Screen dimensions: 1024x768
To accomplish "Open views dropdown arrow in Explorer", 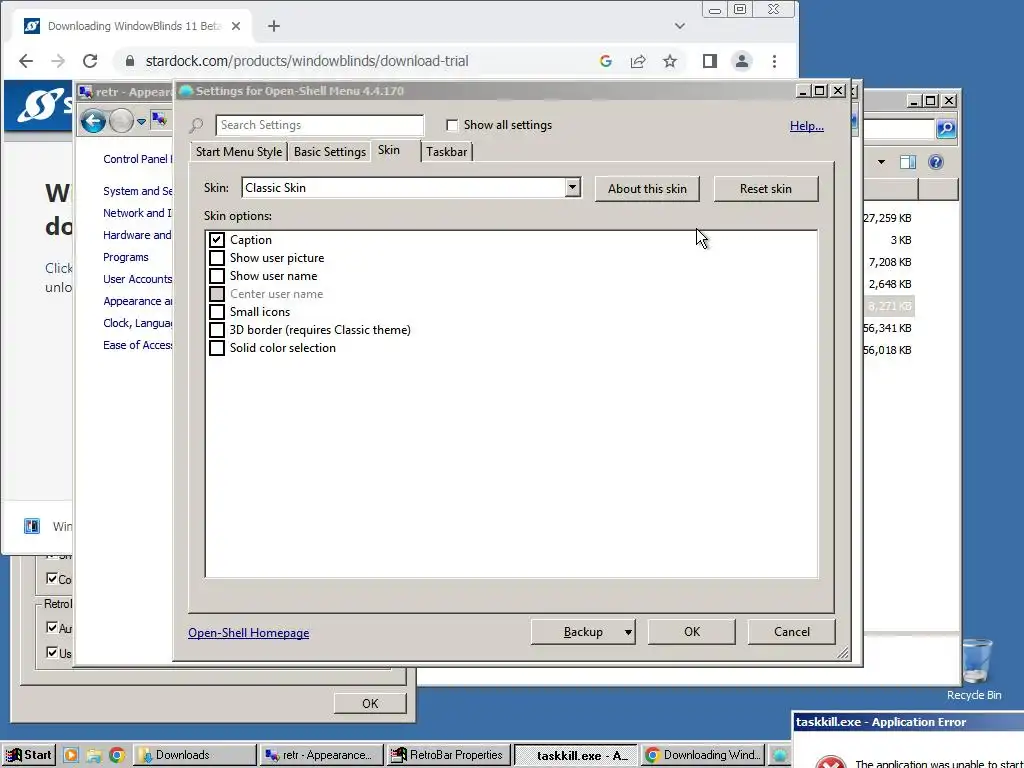I will click(x=881, y=162).
